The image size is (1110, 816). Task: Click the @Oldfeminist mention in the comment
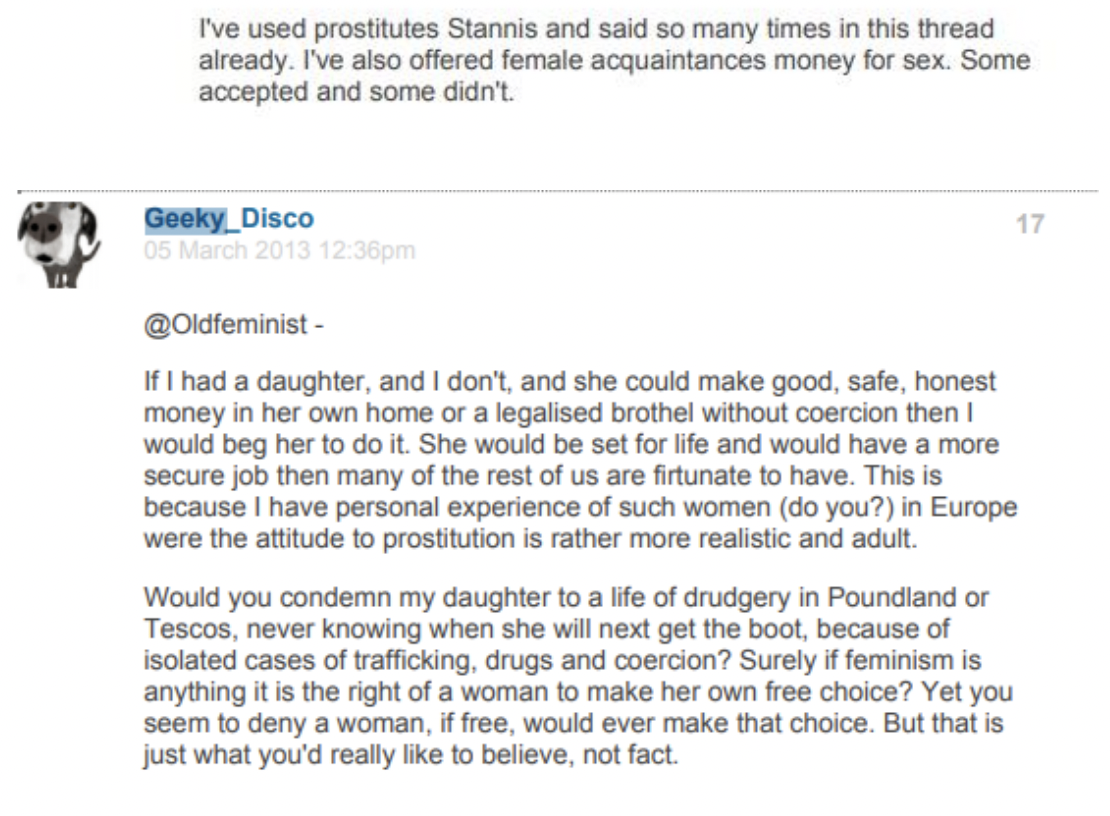coord(226,325)
